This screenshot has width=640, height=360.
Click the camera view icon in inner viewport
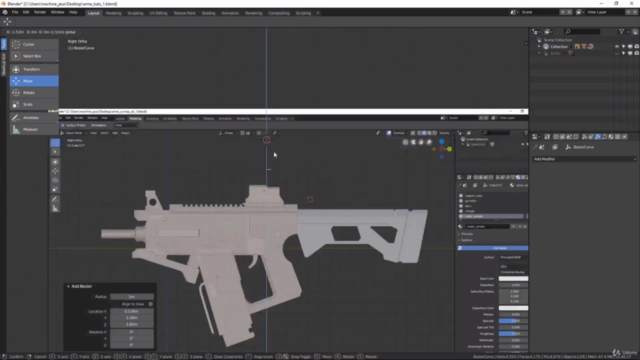(413, 142)
